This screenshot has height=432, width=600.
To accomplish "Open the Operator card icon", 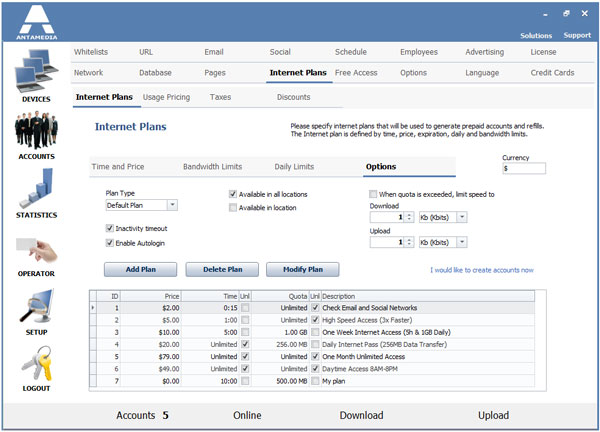I will tap(36, 250).
